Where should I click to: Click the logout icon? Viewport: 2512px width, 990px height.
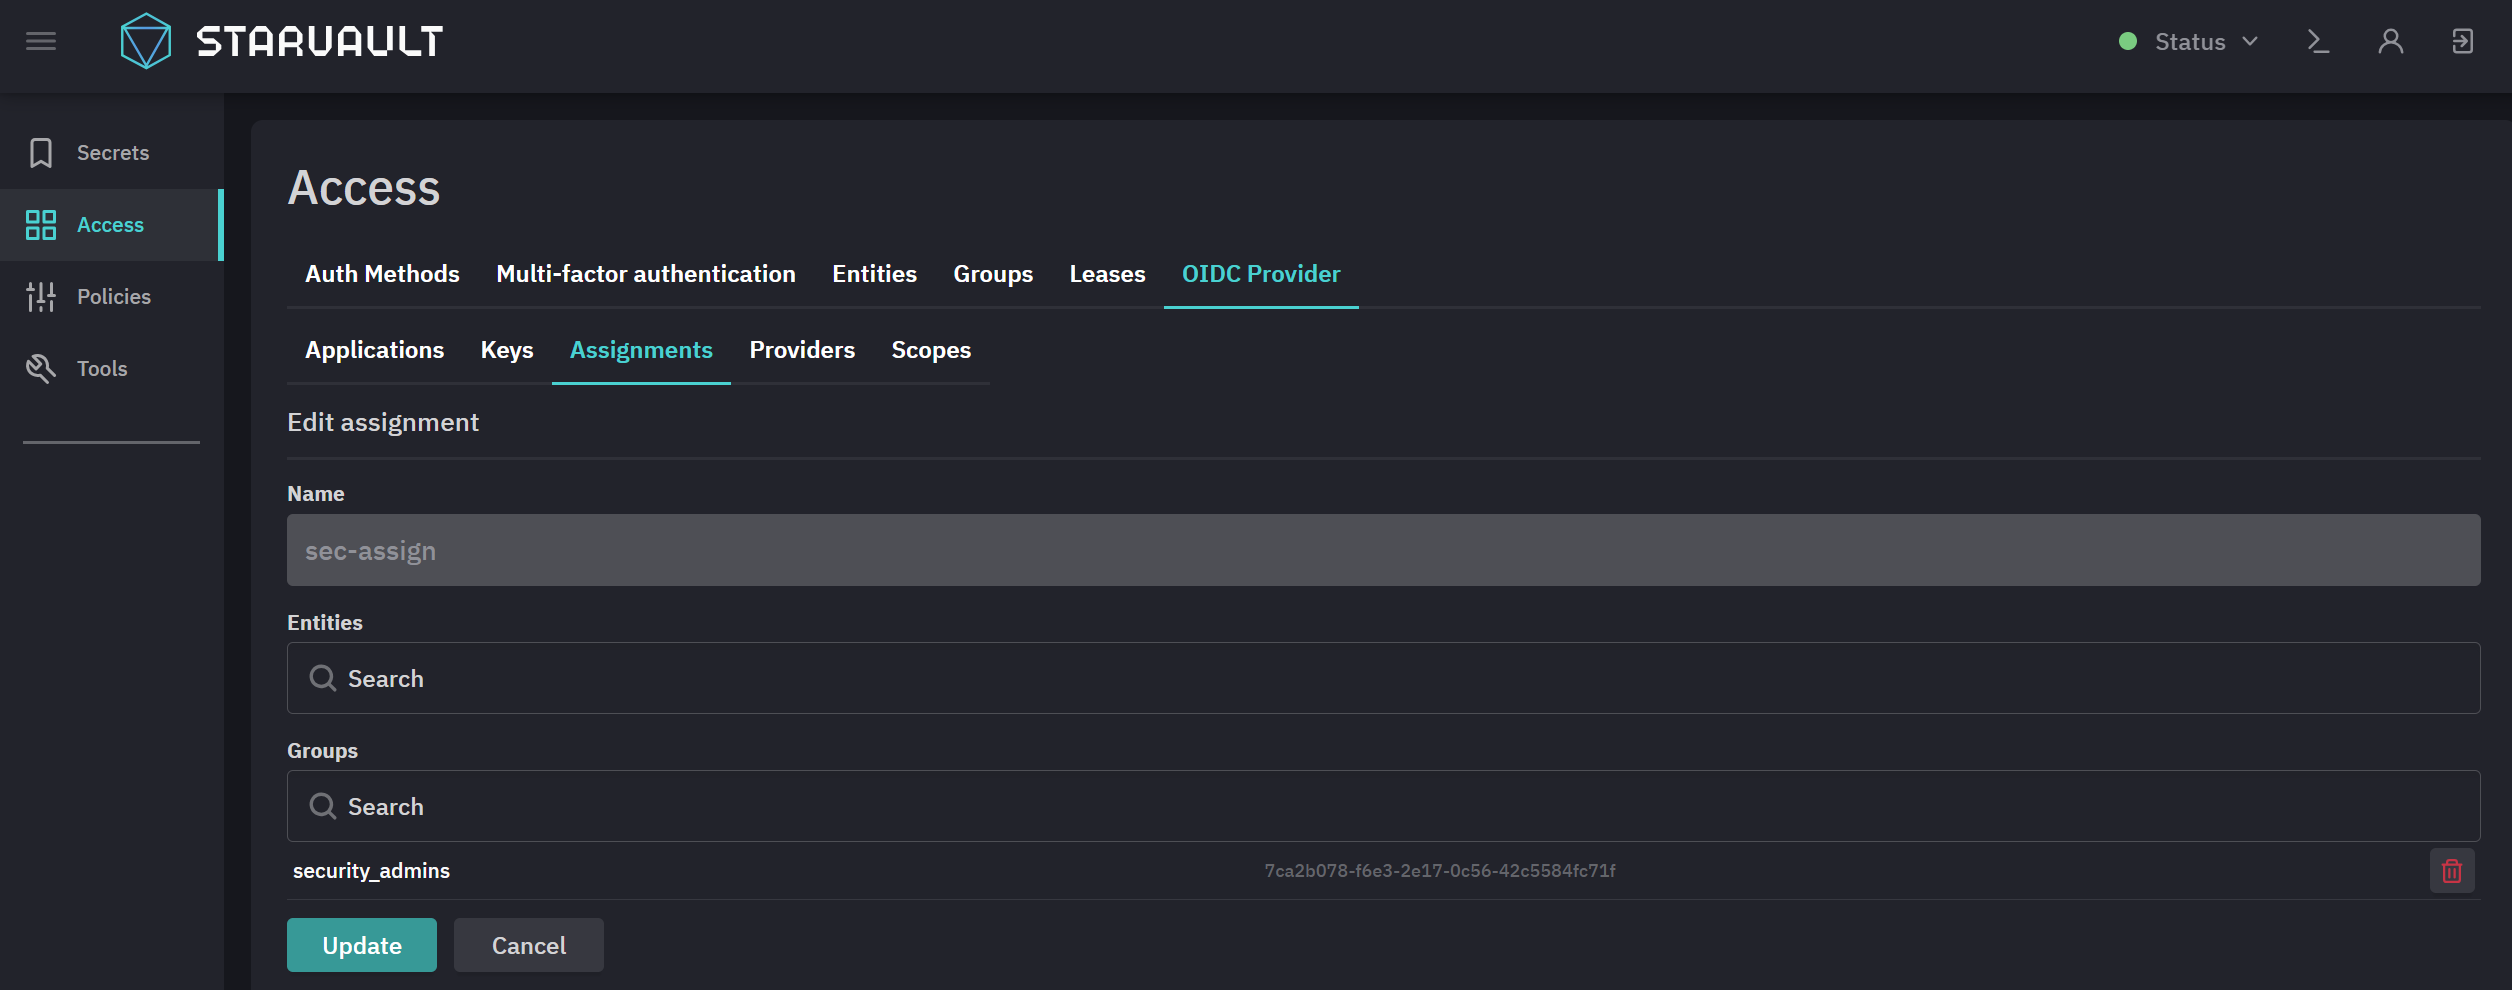(x=2462, y=41)
